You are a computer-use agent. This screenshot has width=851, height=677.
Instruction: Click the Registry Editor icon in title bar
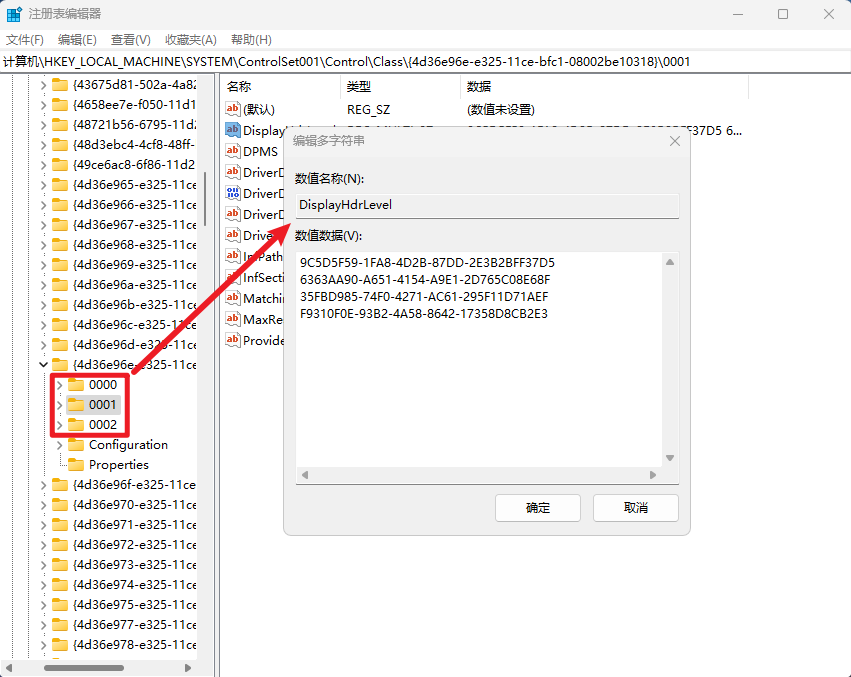point(14,14)
